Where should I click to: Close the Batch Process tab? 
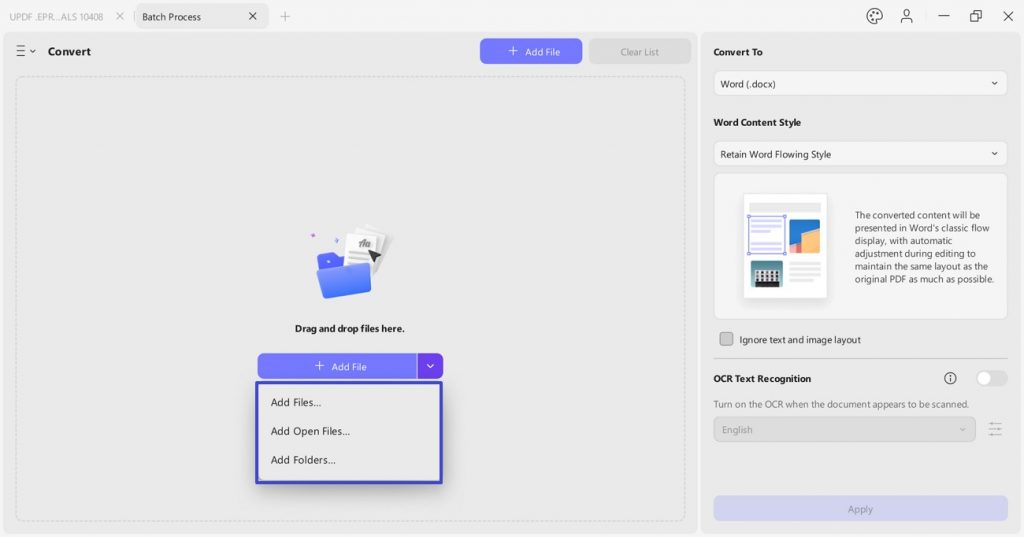(253, 16)
